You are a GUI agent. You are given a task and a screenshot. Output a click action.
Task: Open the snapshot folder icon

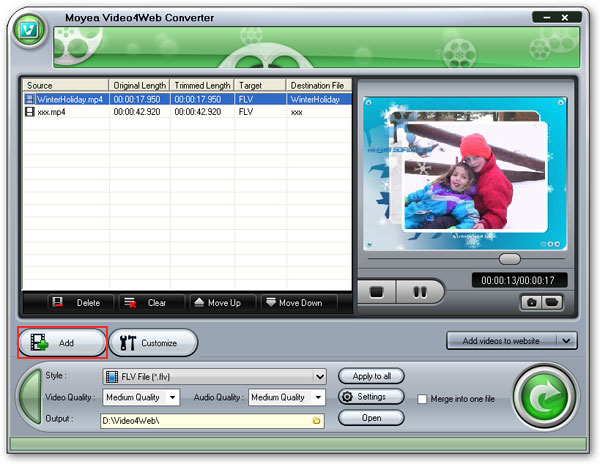coord(552,303)
